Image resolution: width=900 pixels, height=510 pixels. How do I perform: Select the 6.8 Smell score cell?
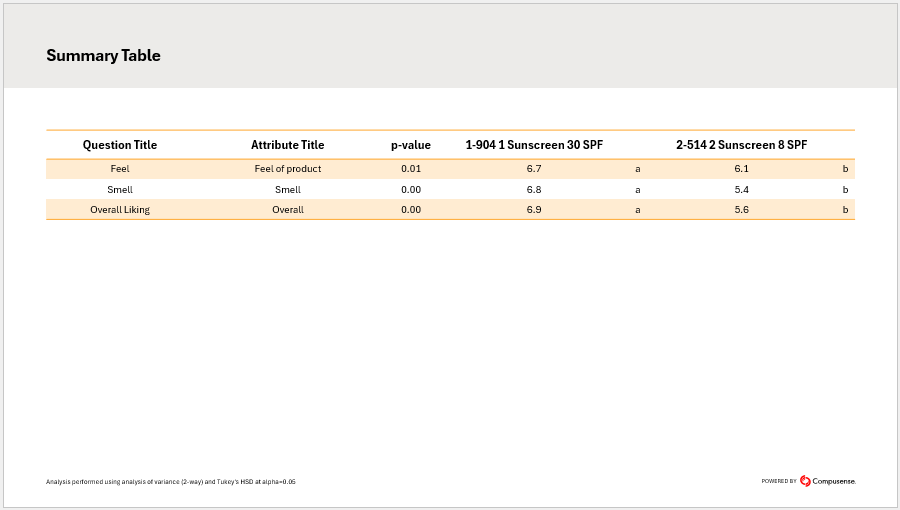coord(534,189)
